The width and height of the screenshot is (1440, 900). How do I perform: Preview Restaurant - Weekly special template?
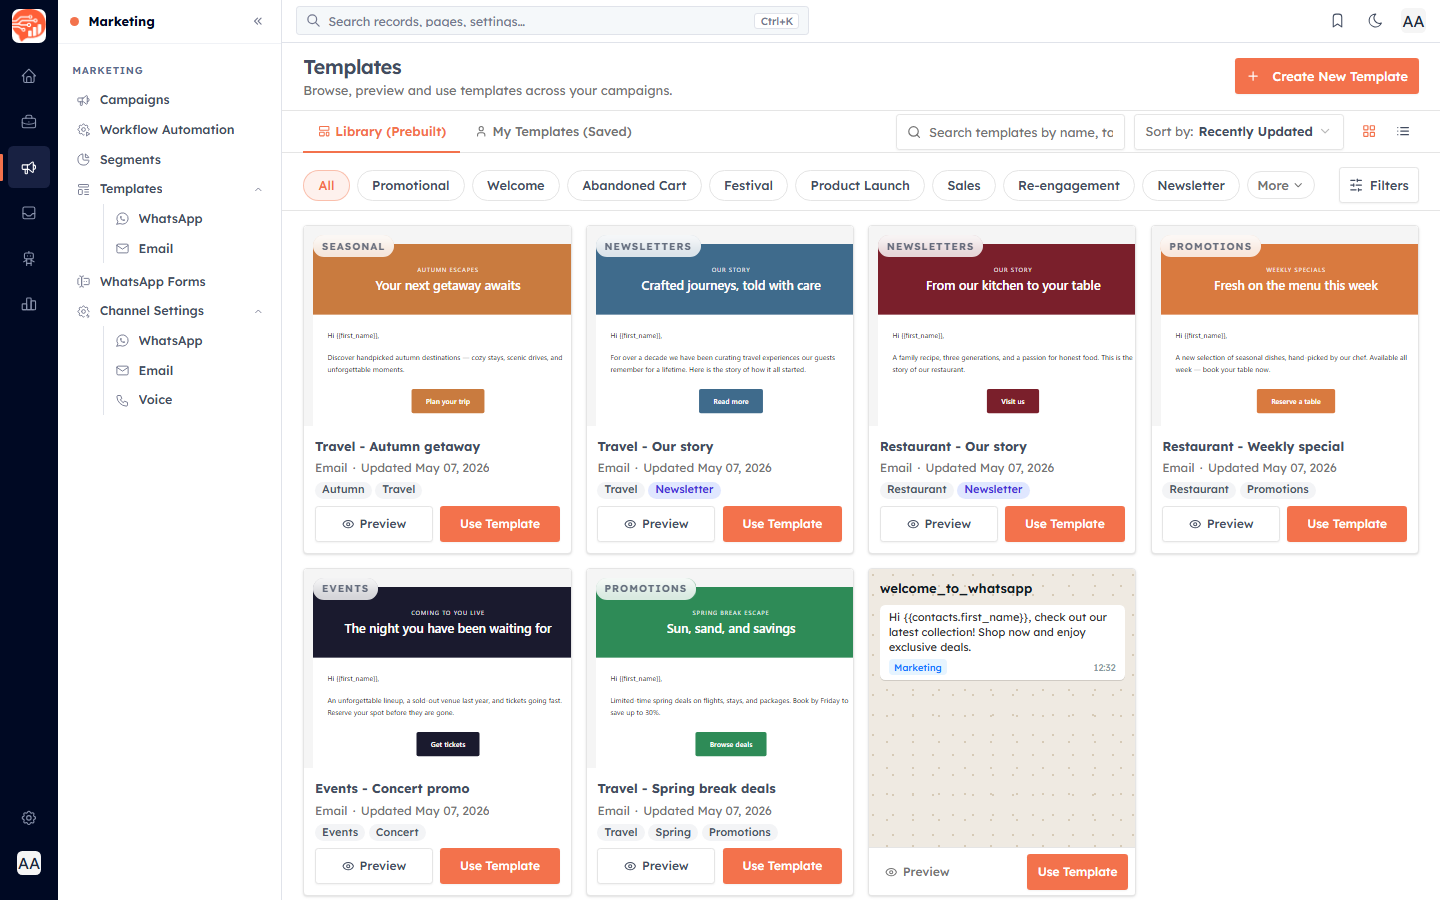(x=1221, y=524)
